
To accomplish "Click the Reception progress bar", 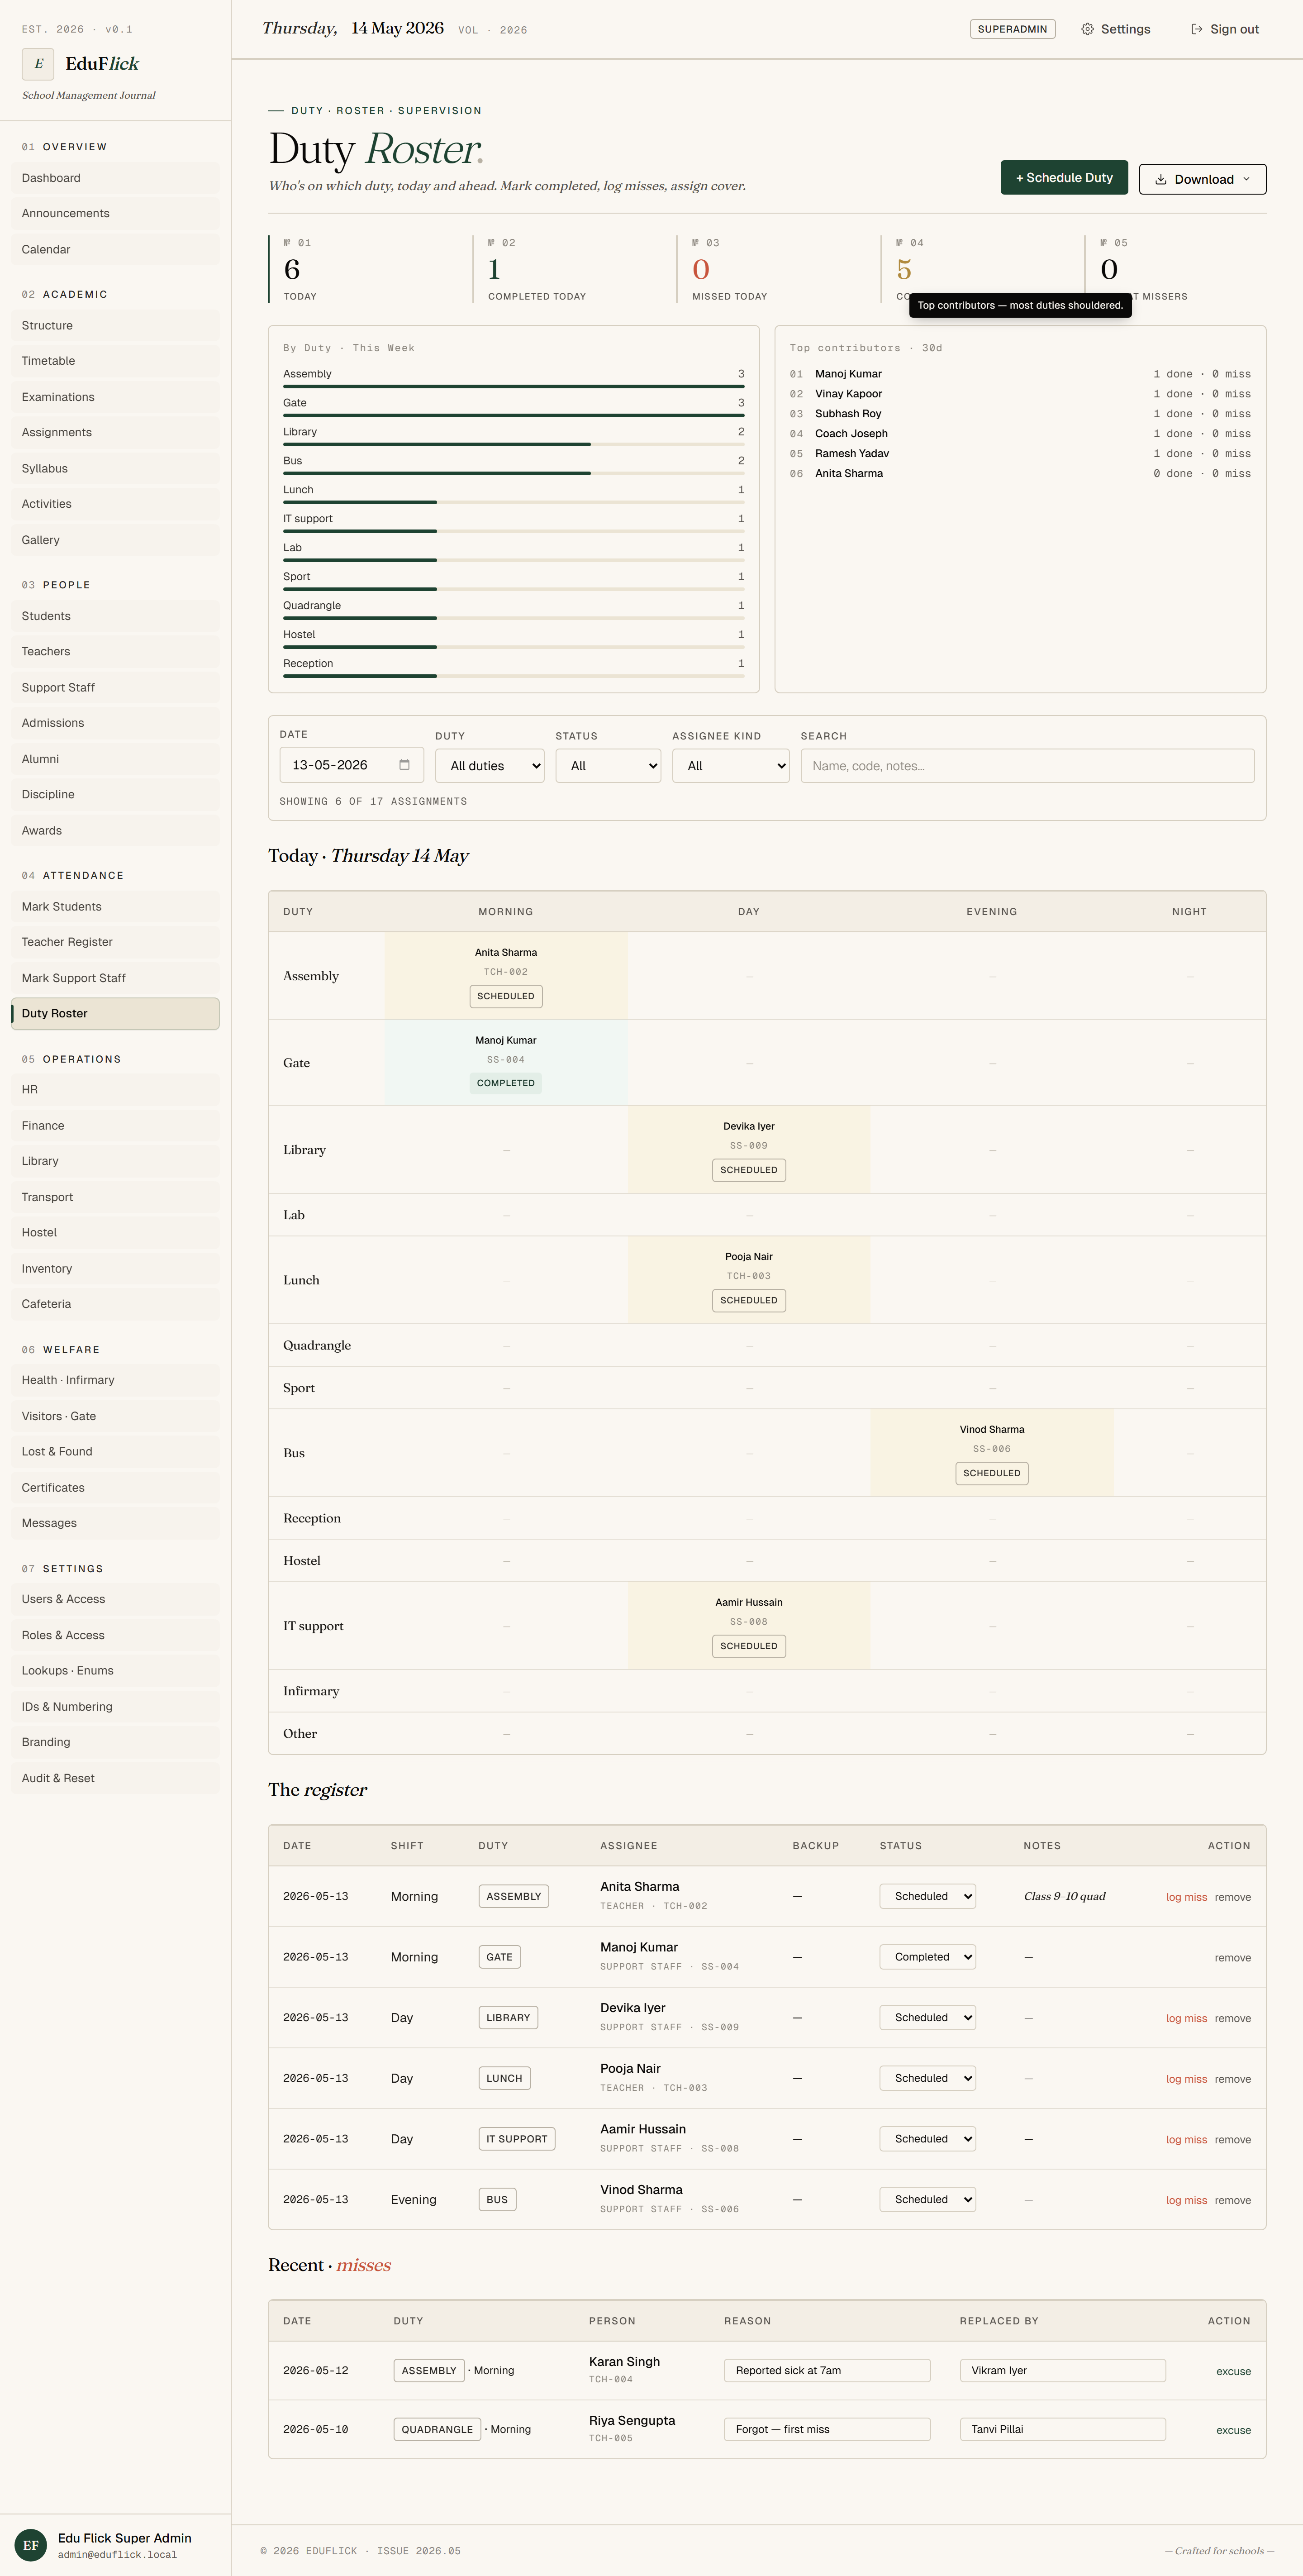I will click(514, 676).
